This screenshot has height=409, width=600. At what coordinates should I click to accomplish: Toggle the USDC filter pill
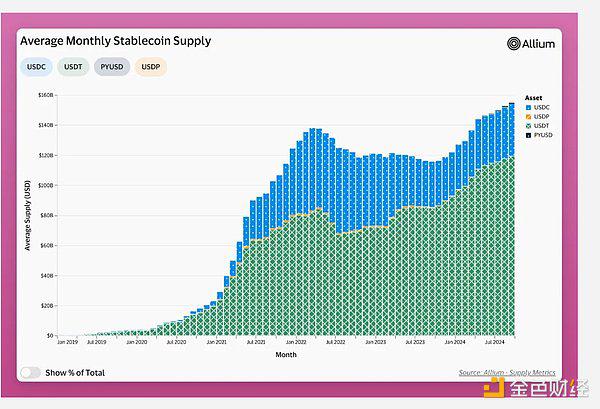pos(37,67)
